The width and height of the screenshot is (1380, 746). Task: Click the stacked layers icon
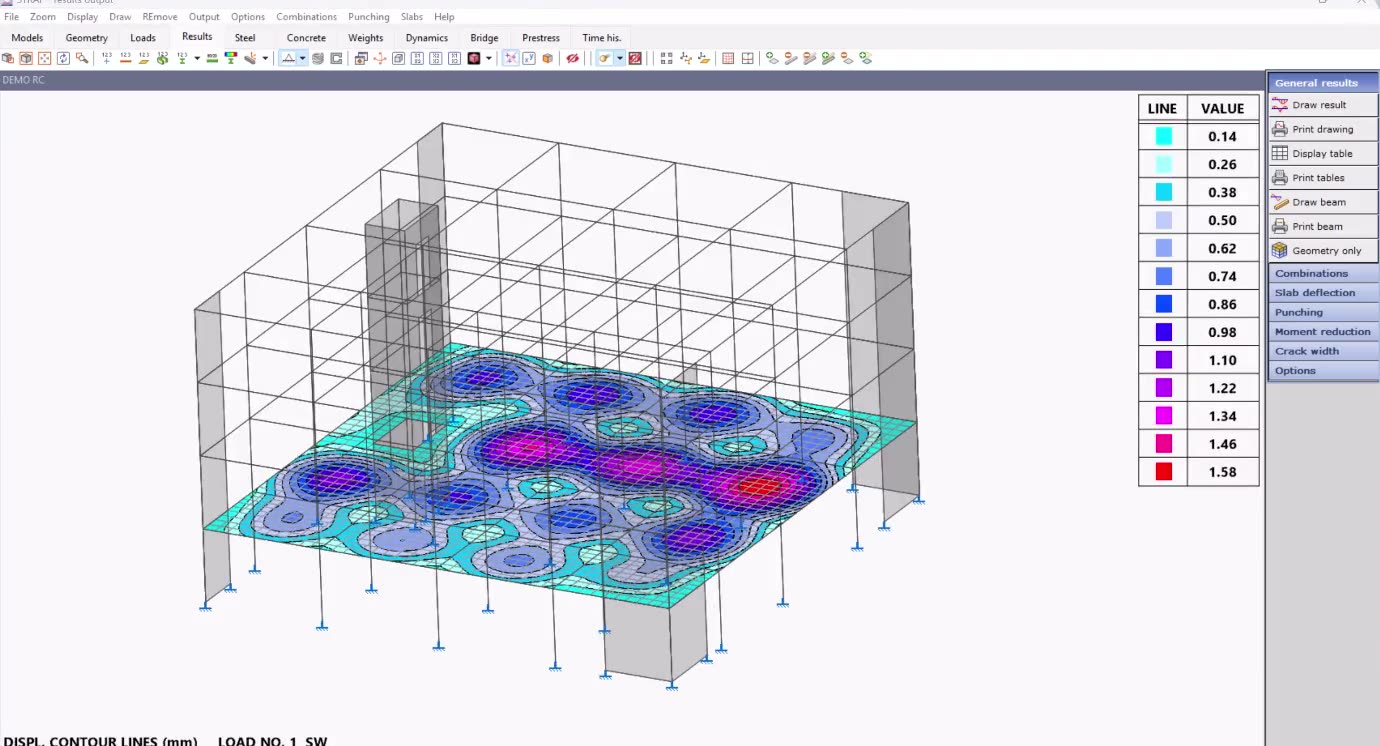pos(318,58)
